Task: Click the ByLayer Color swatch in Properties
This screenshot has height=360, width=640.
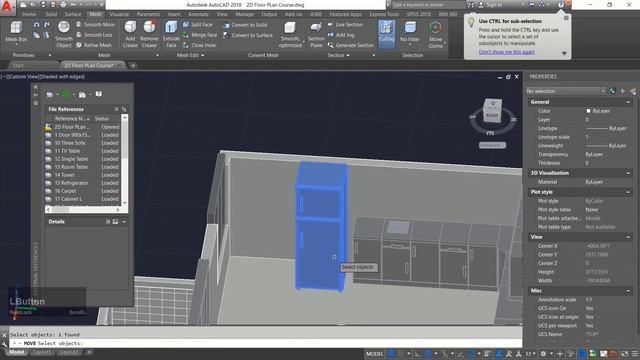Action: point(588,111)
